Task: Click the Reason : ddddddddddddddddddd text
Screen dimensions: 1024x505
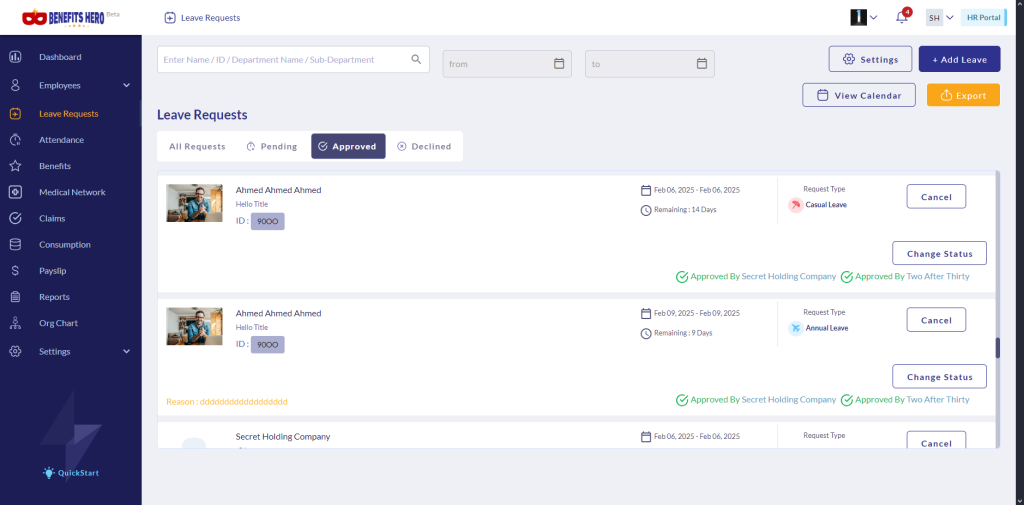Action: [x=227, y=401]
